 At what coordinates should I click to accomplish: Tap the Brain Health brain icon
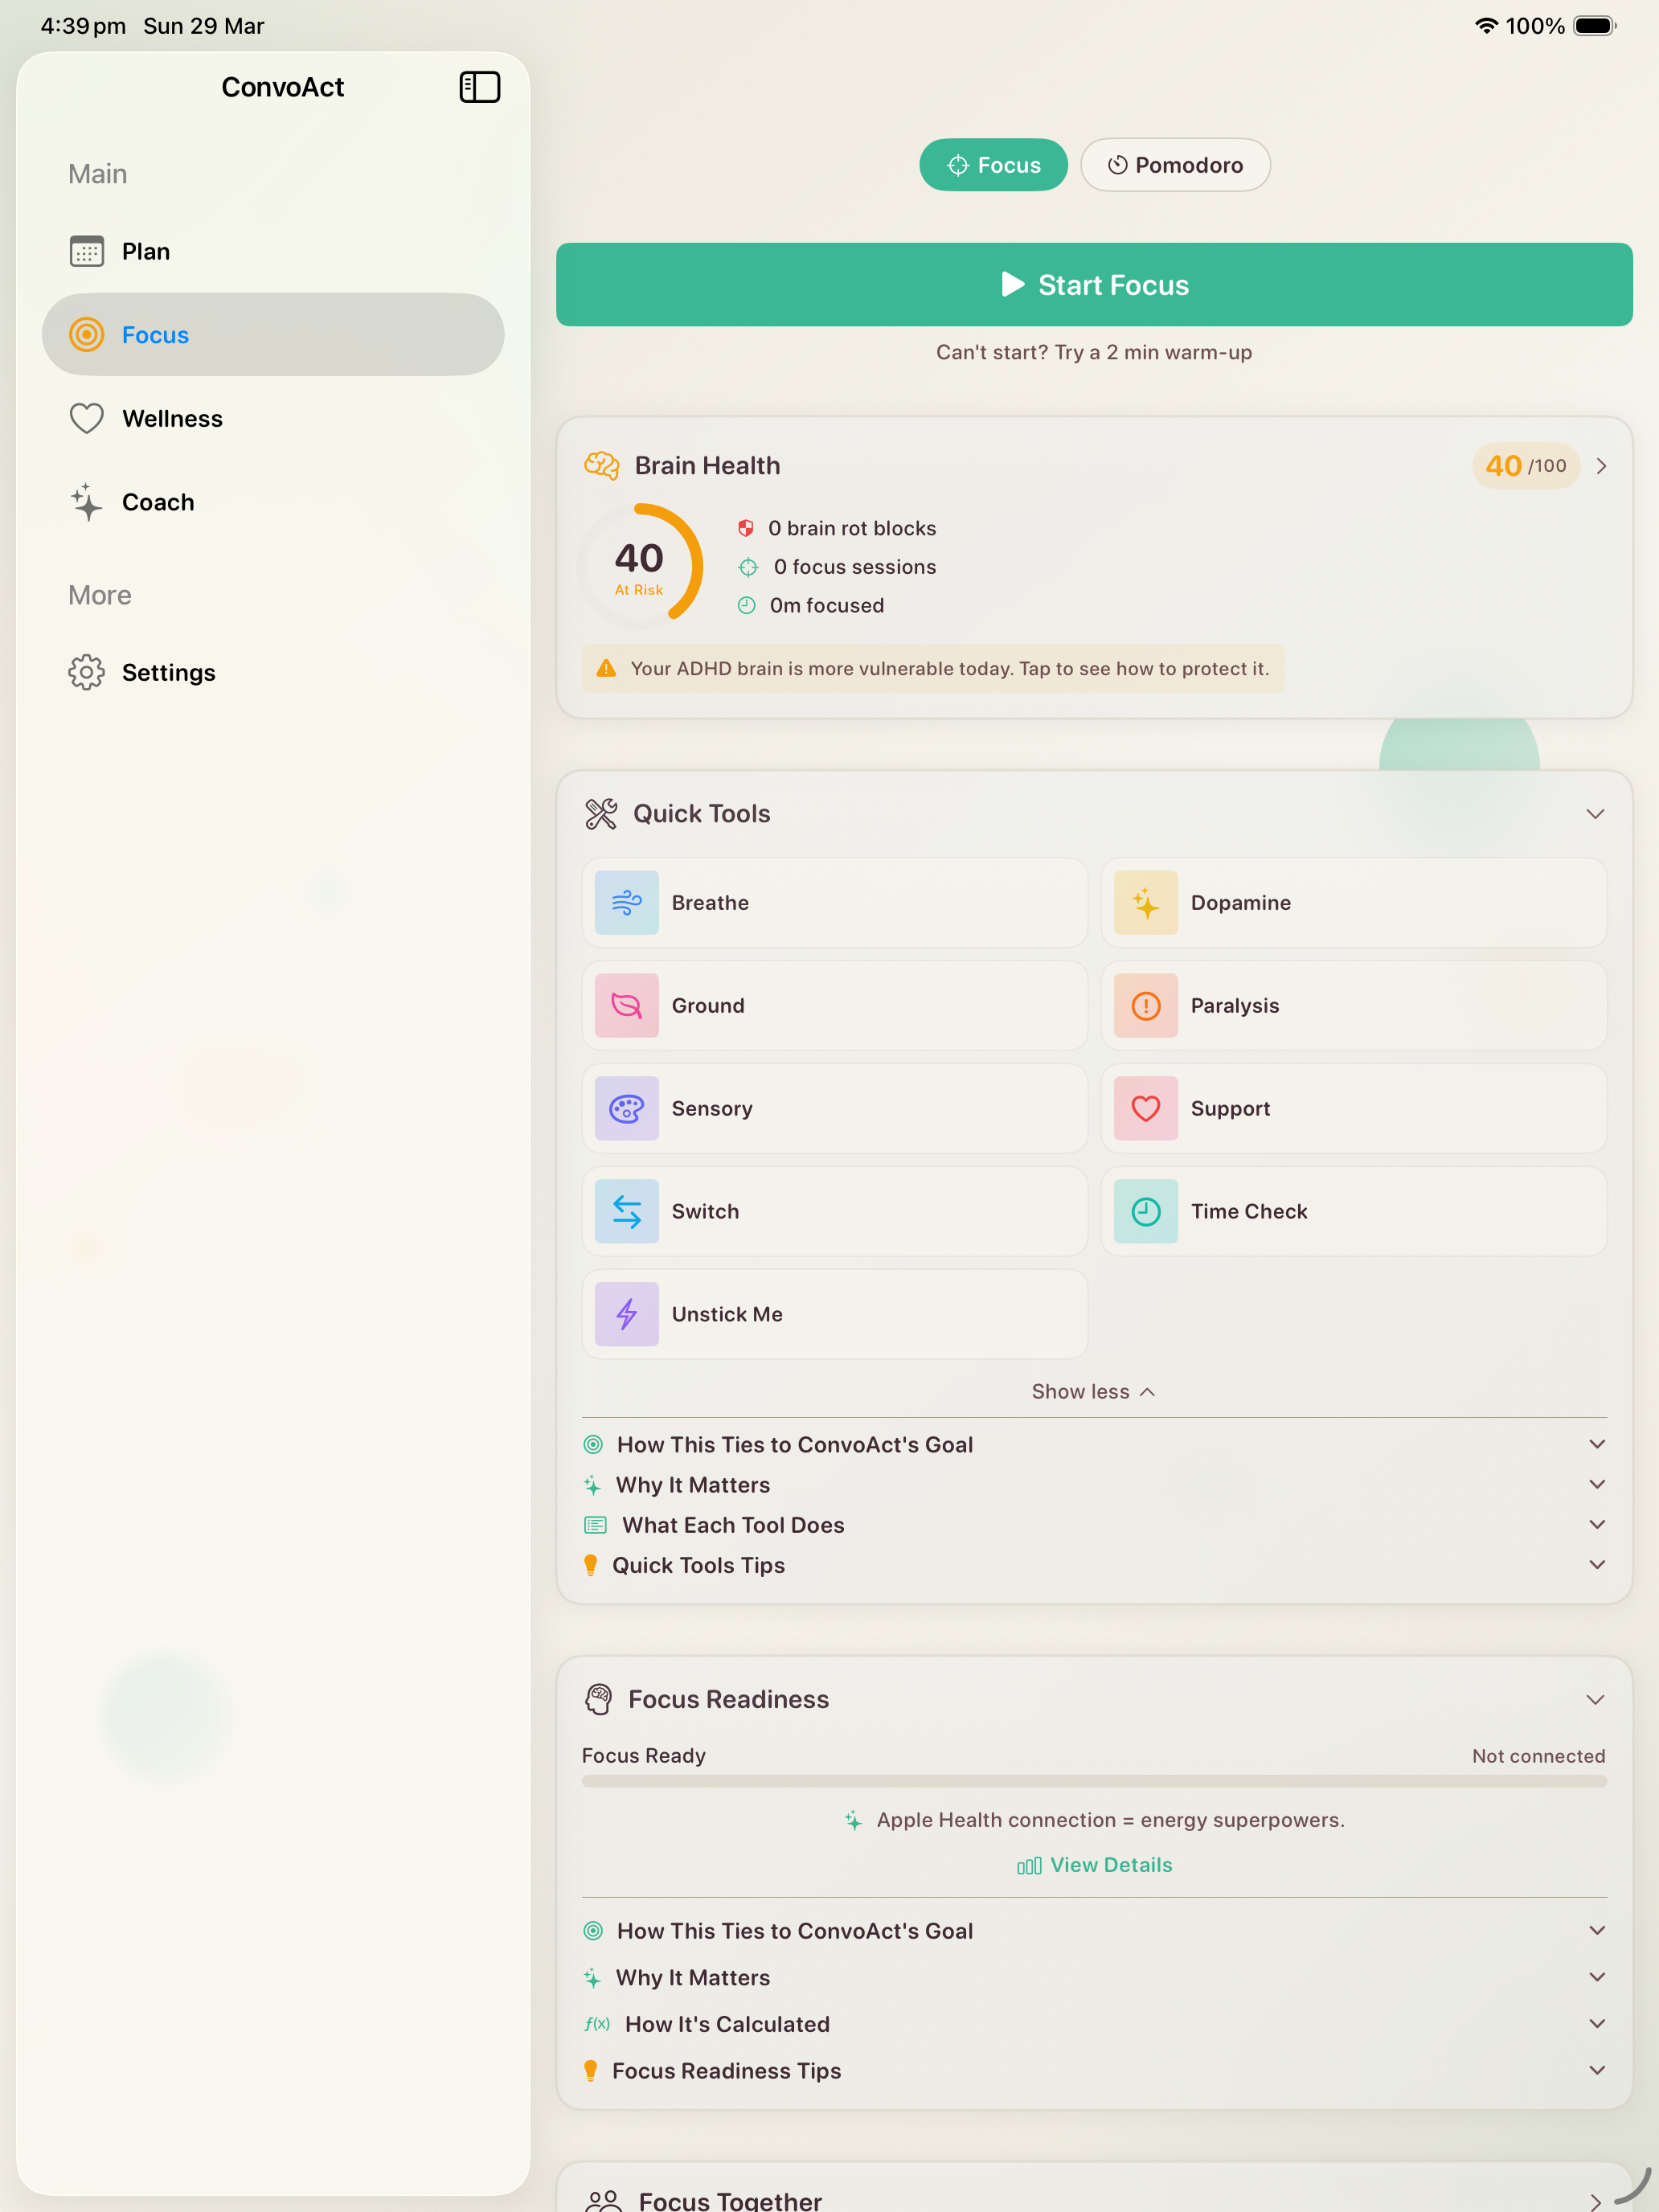click(601, 466)
